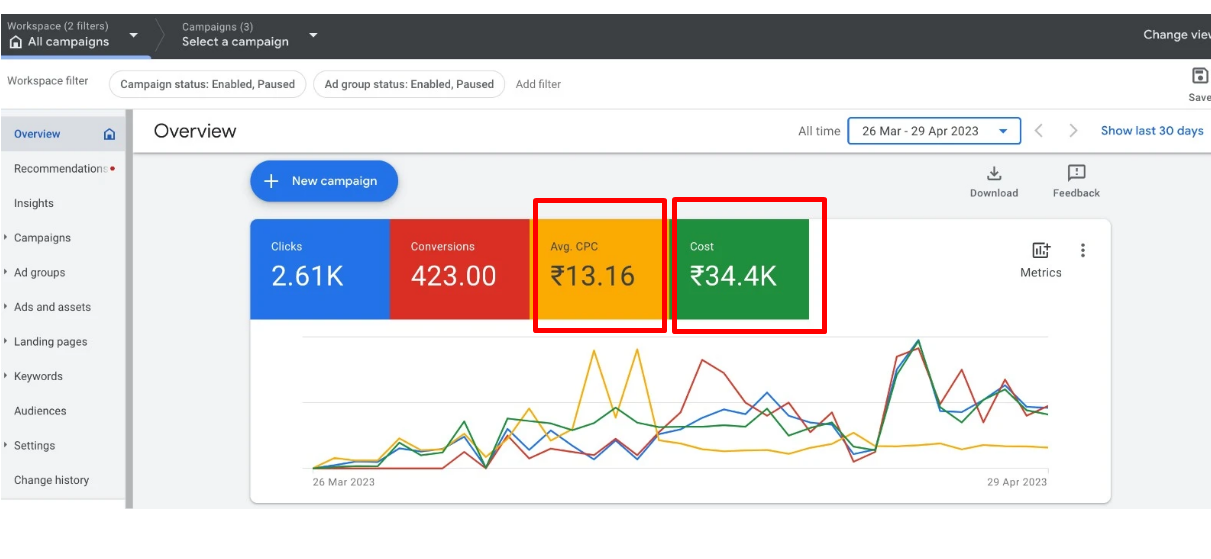Image resolution: width=1211 pixels, height=559 pixels.
Task: Open Insights from the sidebar
Action: (34, 203)
